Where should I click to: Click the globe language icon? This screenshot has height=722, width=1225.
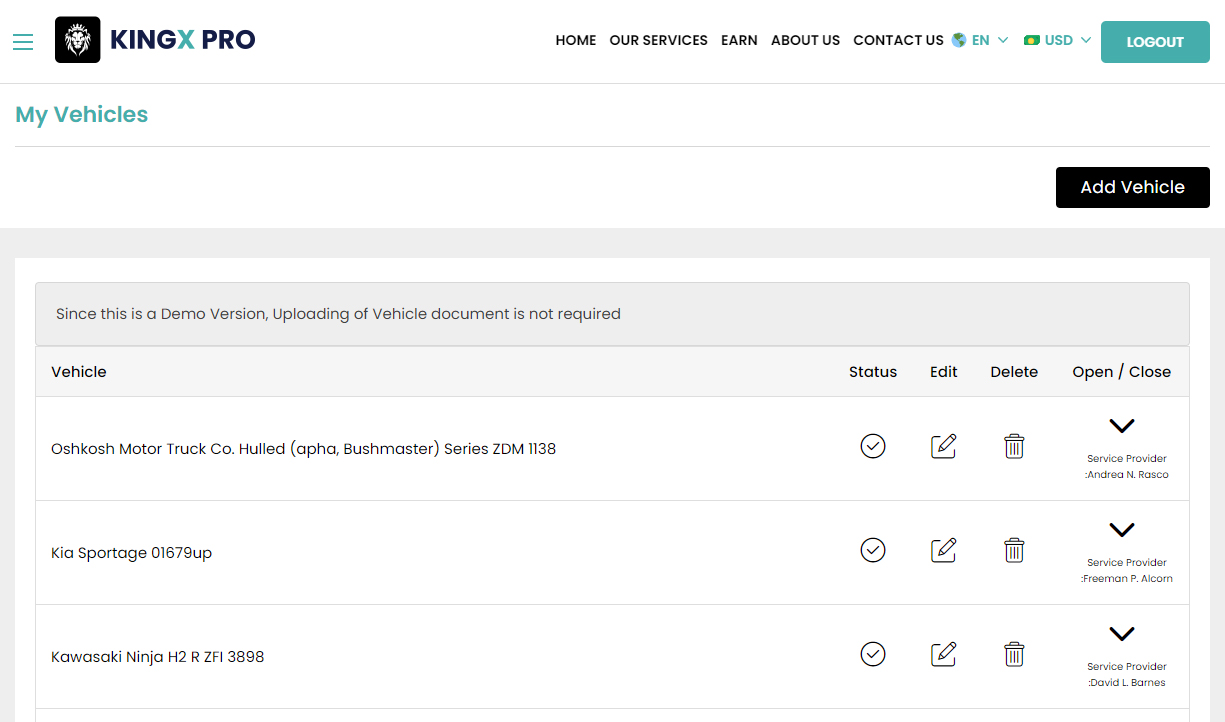point(959,40)
